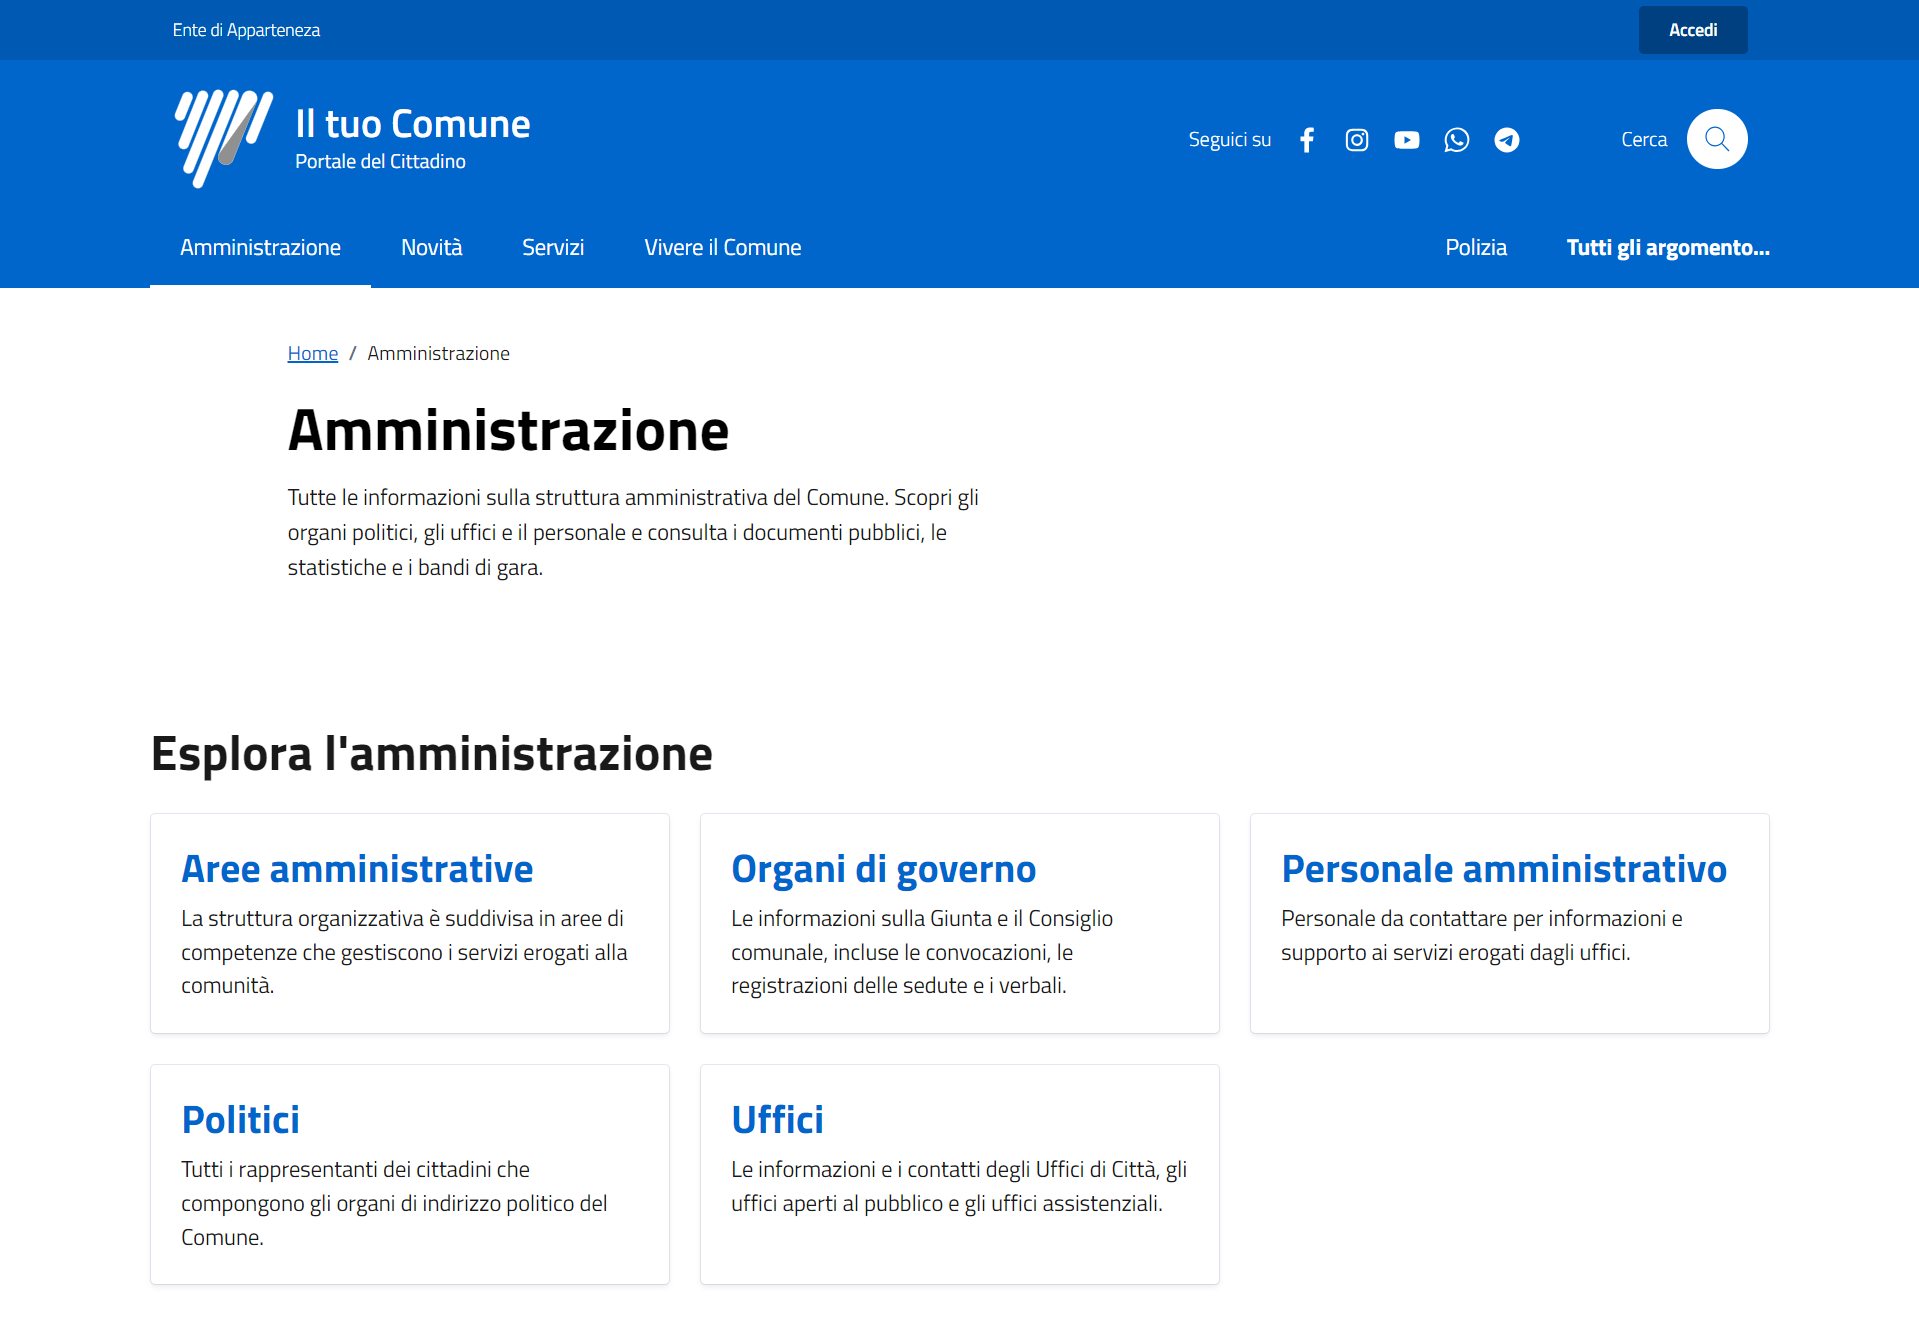Click the Il tuo Comune logo
This screenshot has width=1919, height=1323.
click(224, 138)
